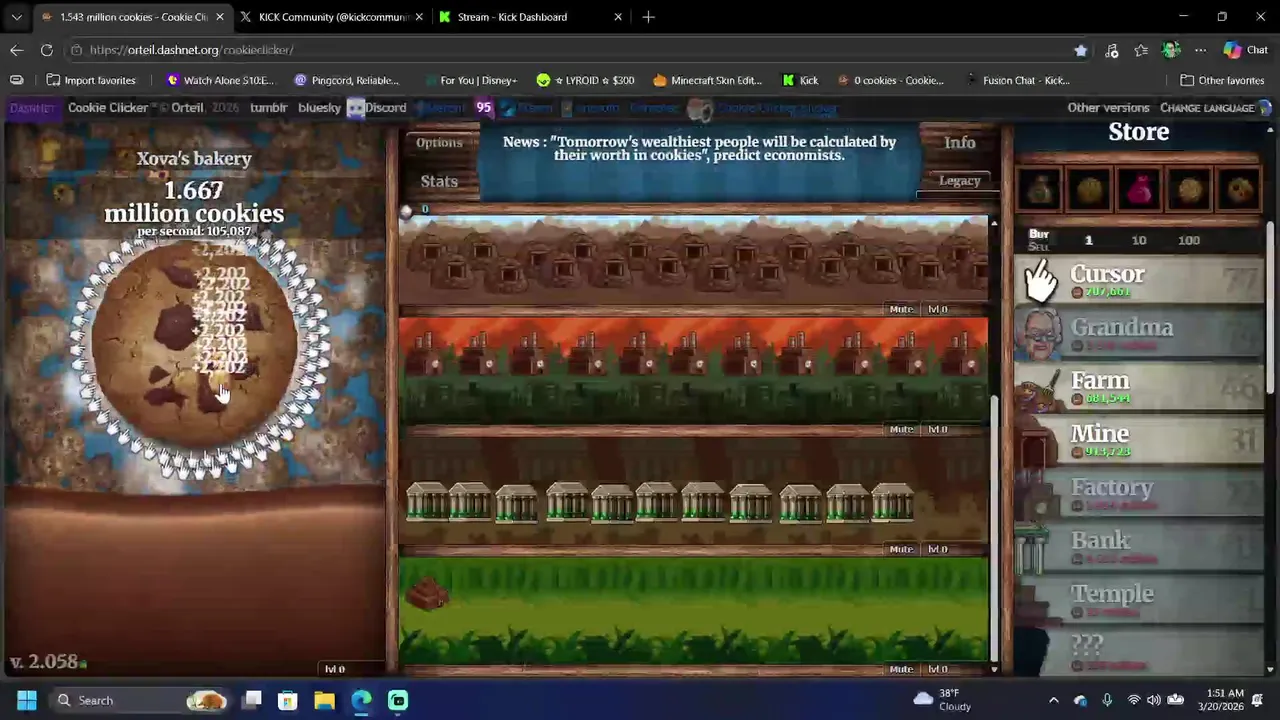Image resolution: width=1280 pixels, height=720 pixels.
Task: Open the bluesky link
Action: point(320,108)
